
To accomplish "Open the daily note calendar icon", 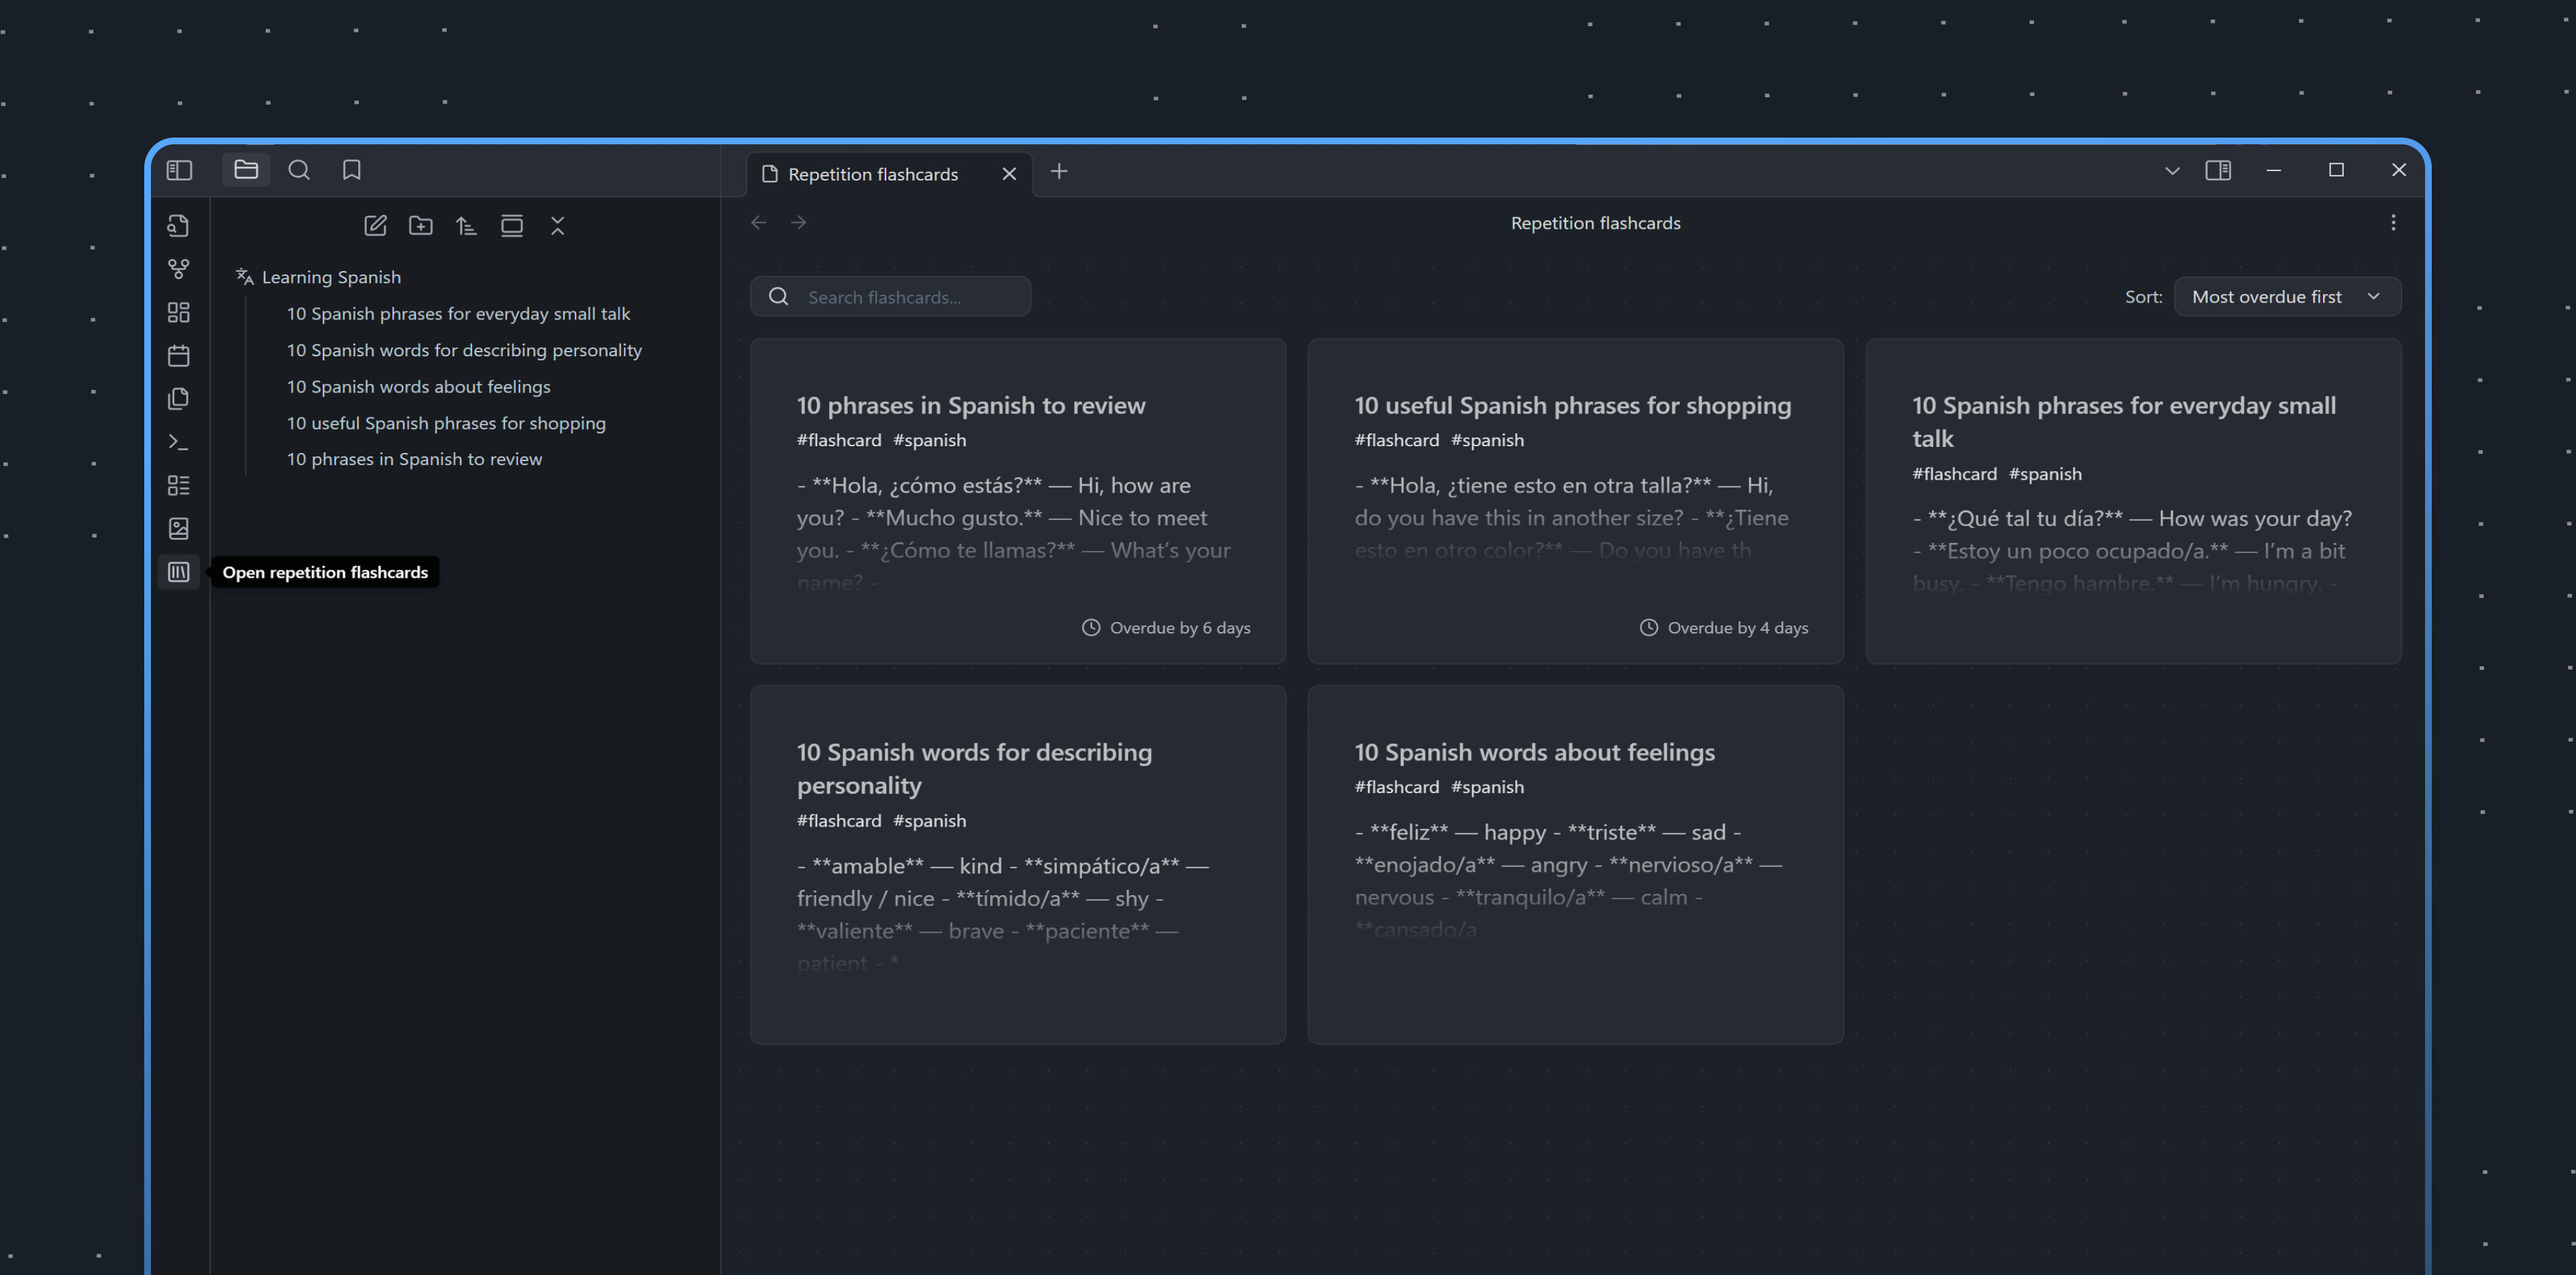I will coord(178,356).
